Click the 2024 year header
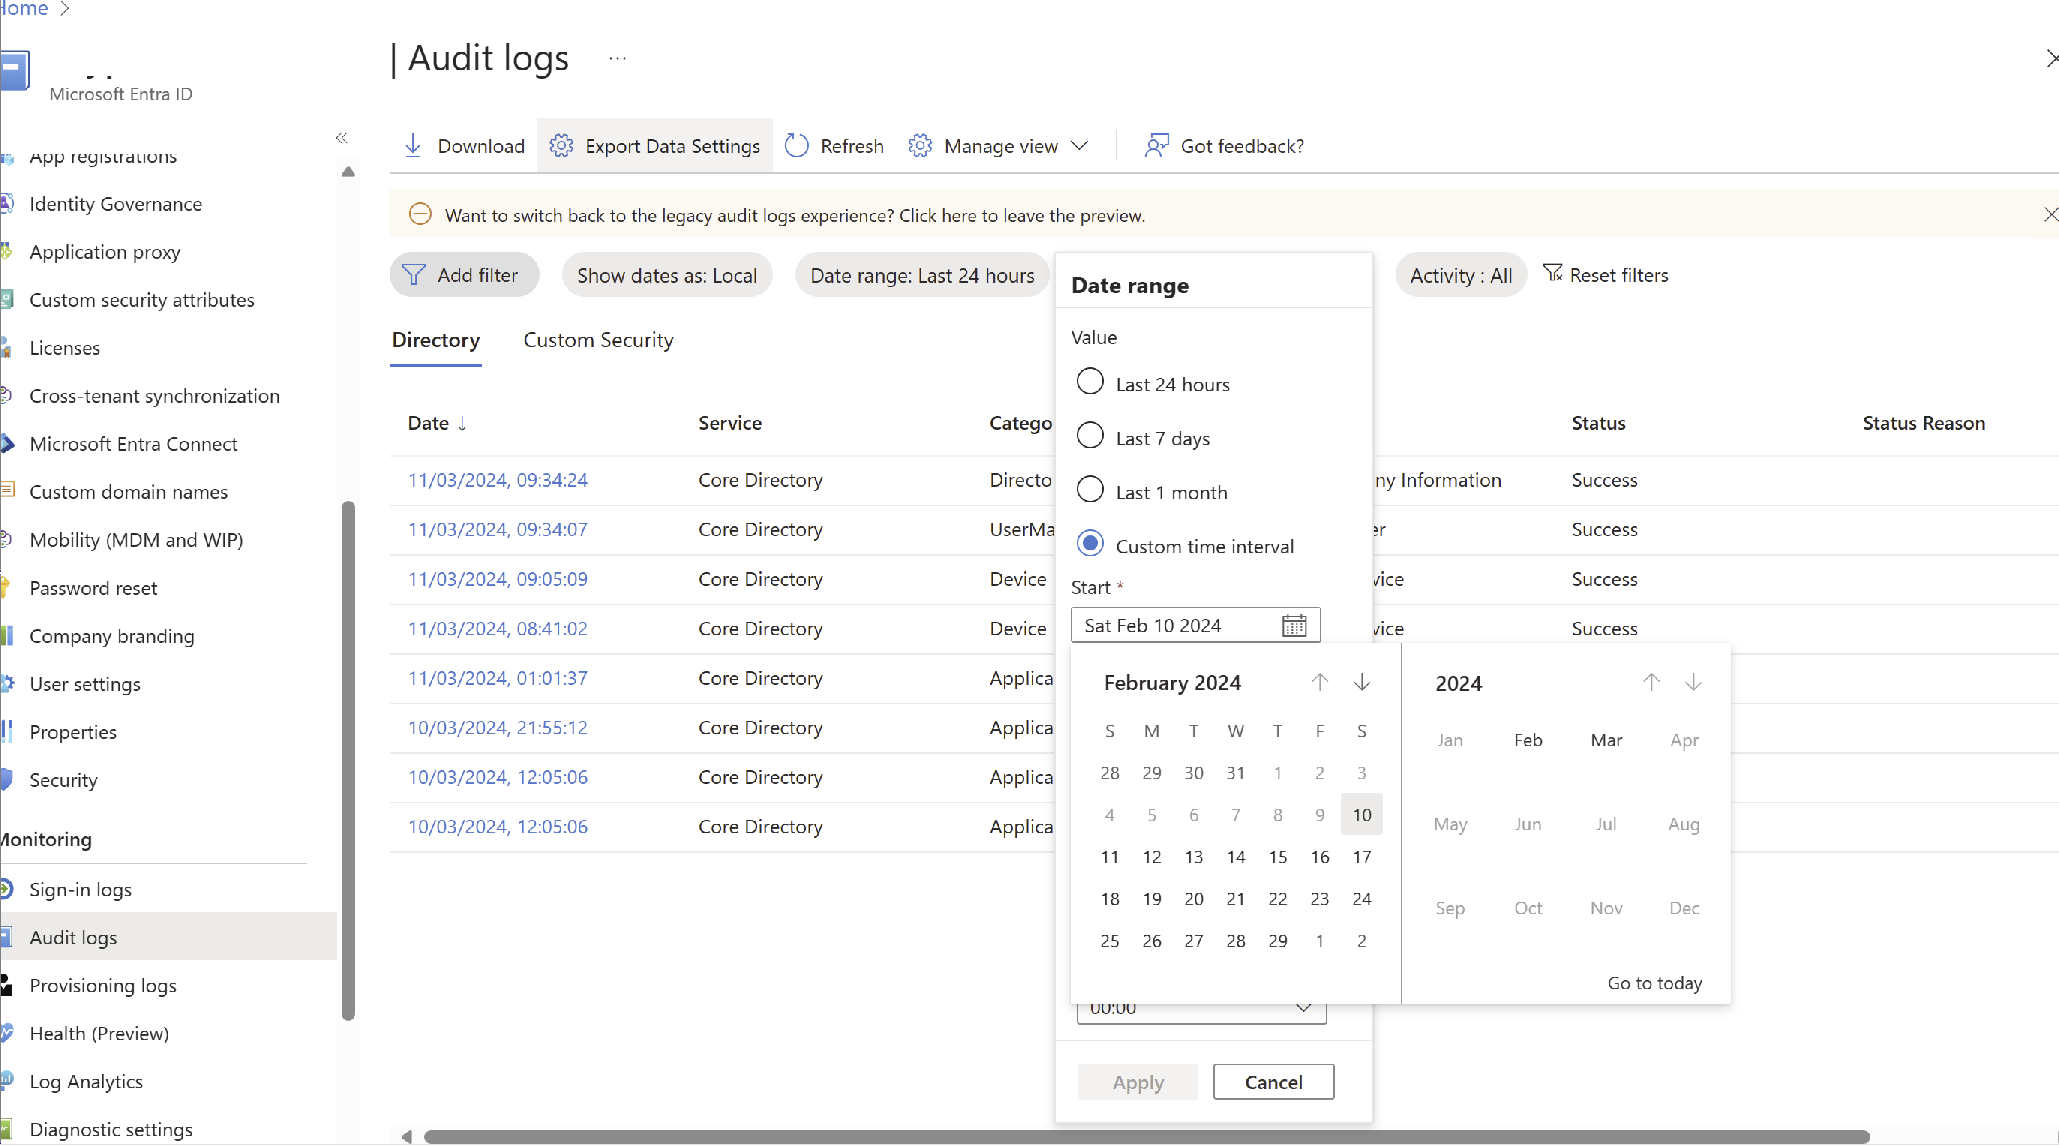The height and width of the screenshot is (1146, 2059). 1459,683
